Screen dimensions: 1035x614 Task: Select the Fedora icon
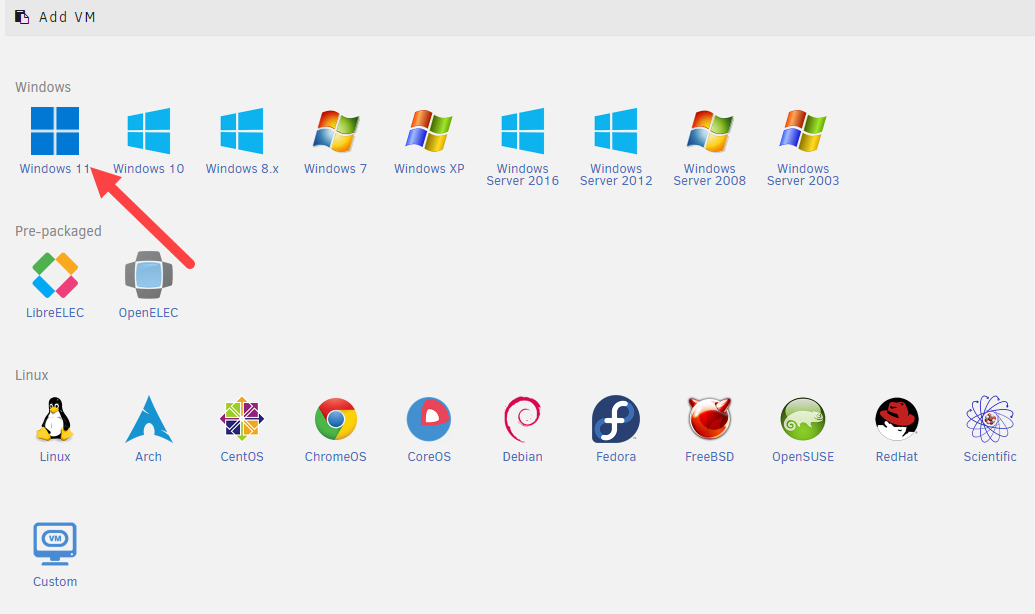click(616, 419)
